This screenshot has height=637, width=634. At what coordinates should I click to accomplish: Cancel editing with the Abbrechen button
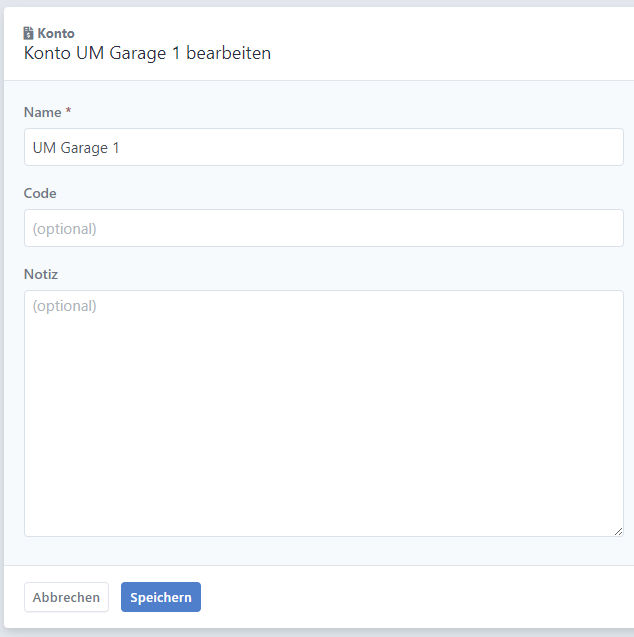[66, 597]
